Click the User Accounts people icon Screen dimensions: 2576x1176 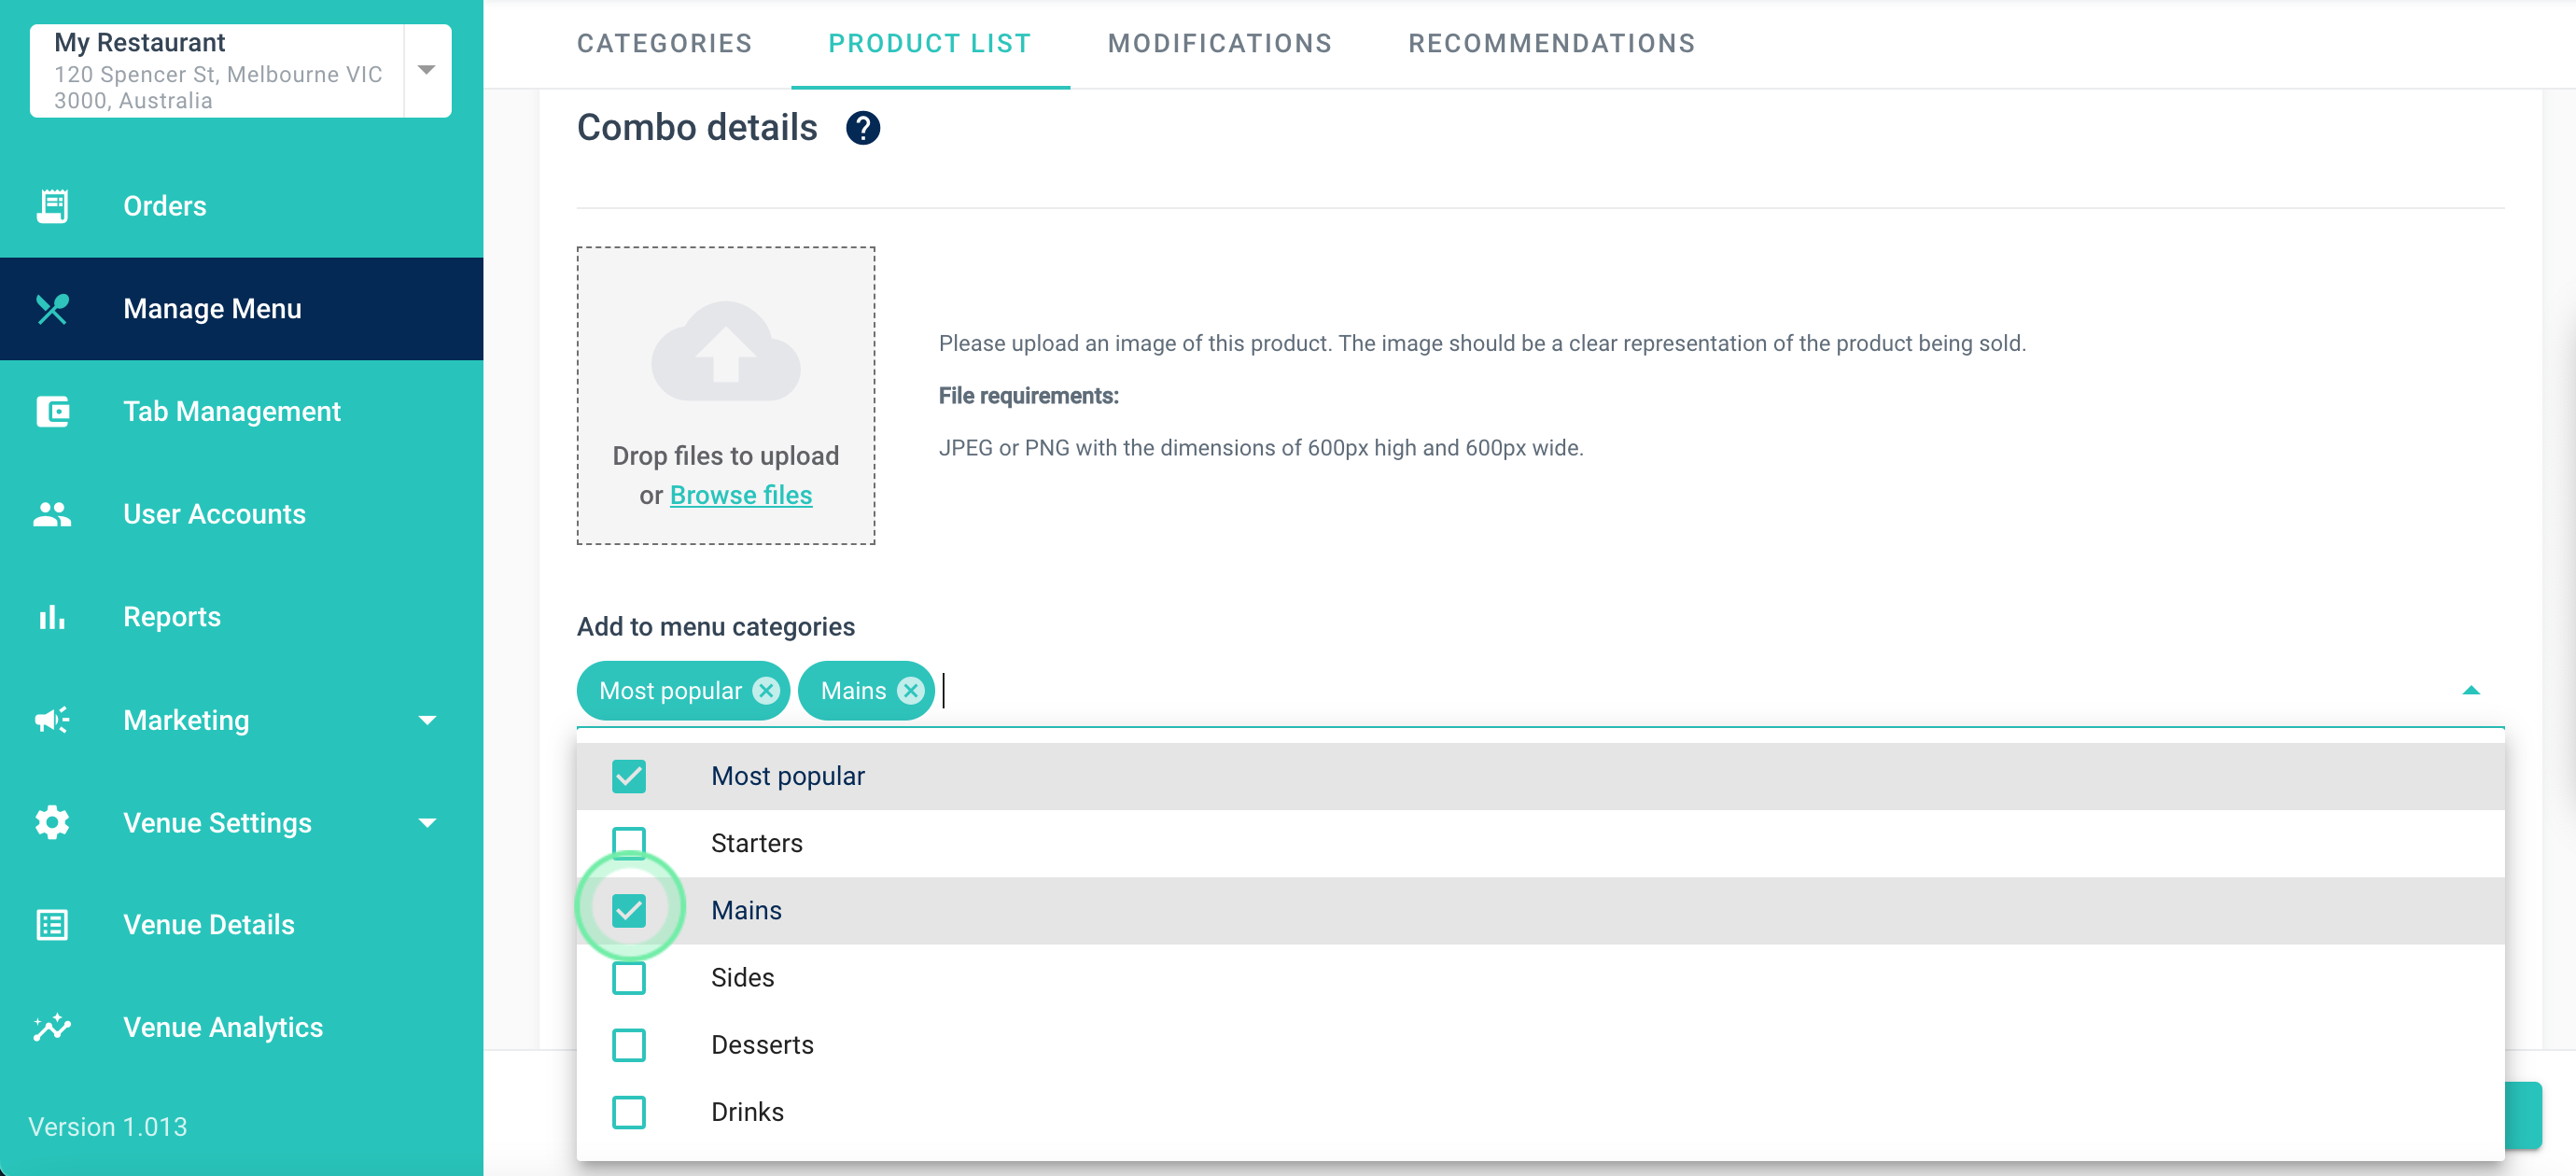52,514
